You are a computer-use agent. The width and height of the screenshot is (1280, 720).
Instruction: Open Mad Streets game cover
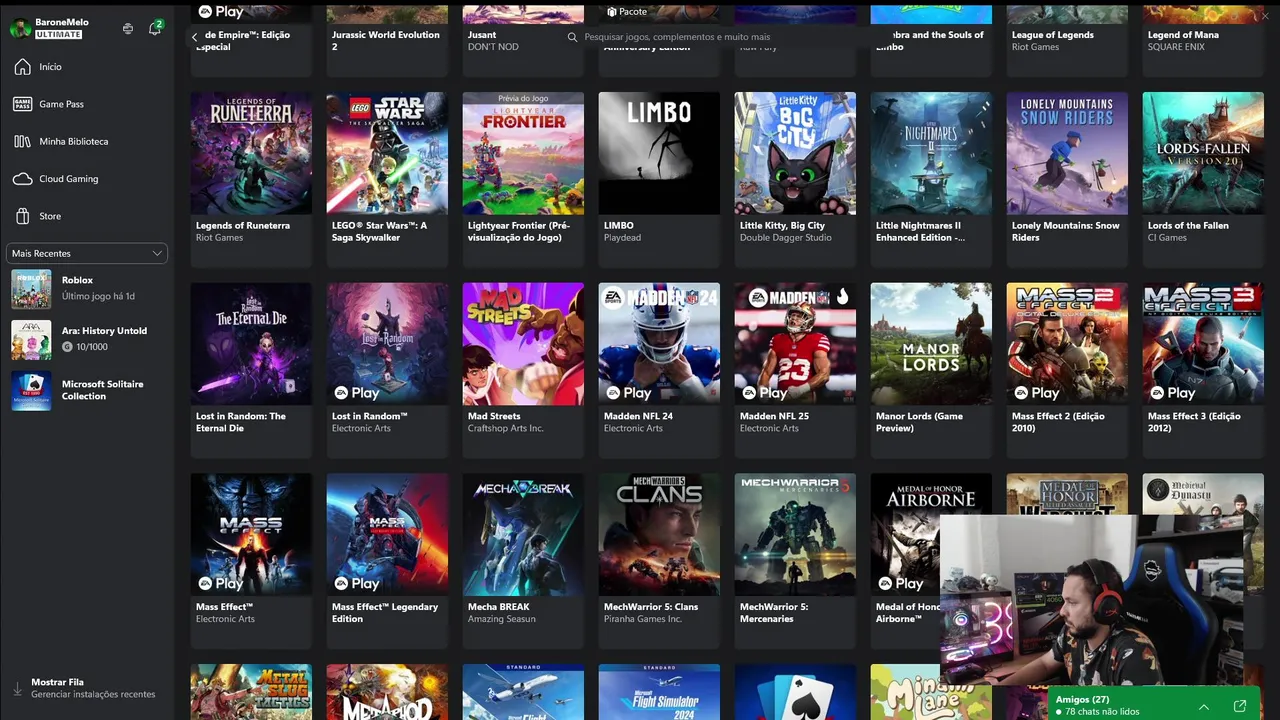click(523, 344)
